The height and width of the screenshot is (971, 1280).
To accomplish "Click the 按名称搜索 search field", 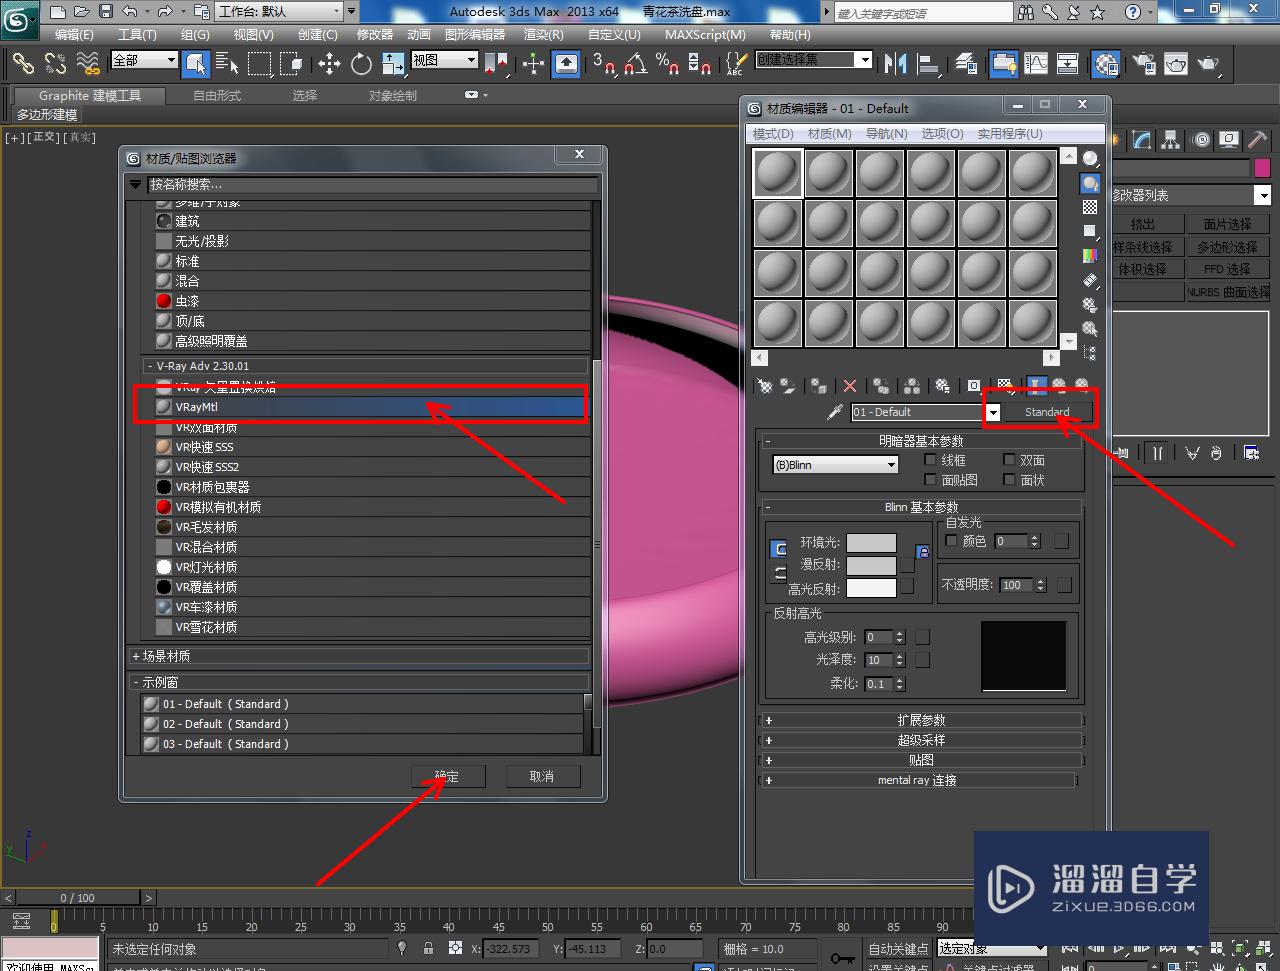I will pos(372,184).
